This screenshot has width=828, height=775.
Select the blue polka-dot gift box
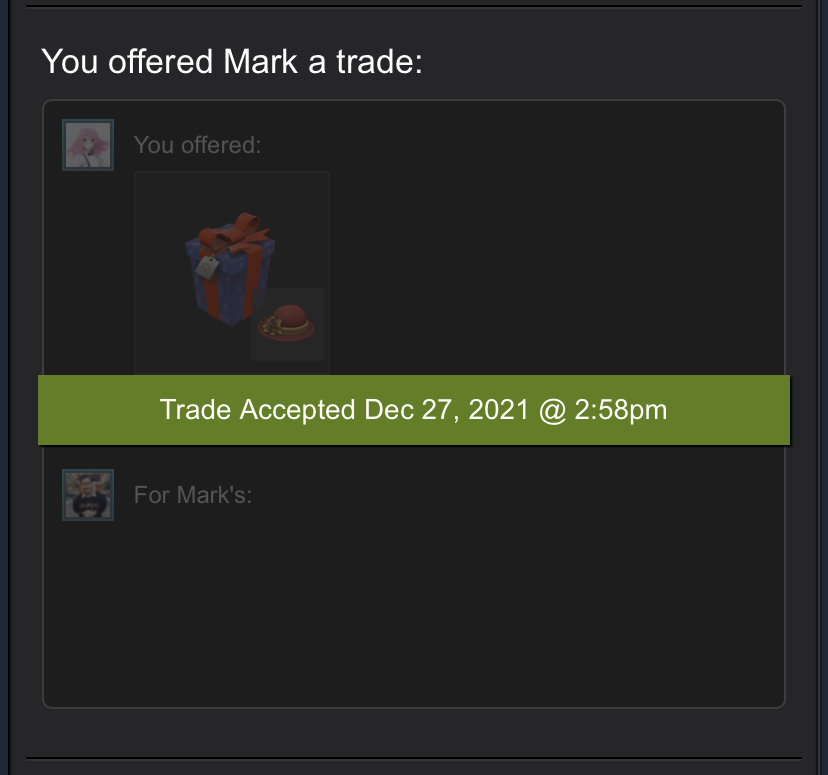pyautogui.click(x=230, y=269)
